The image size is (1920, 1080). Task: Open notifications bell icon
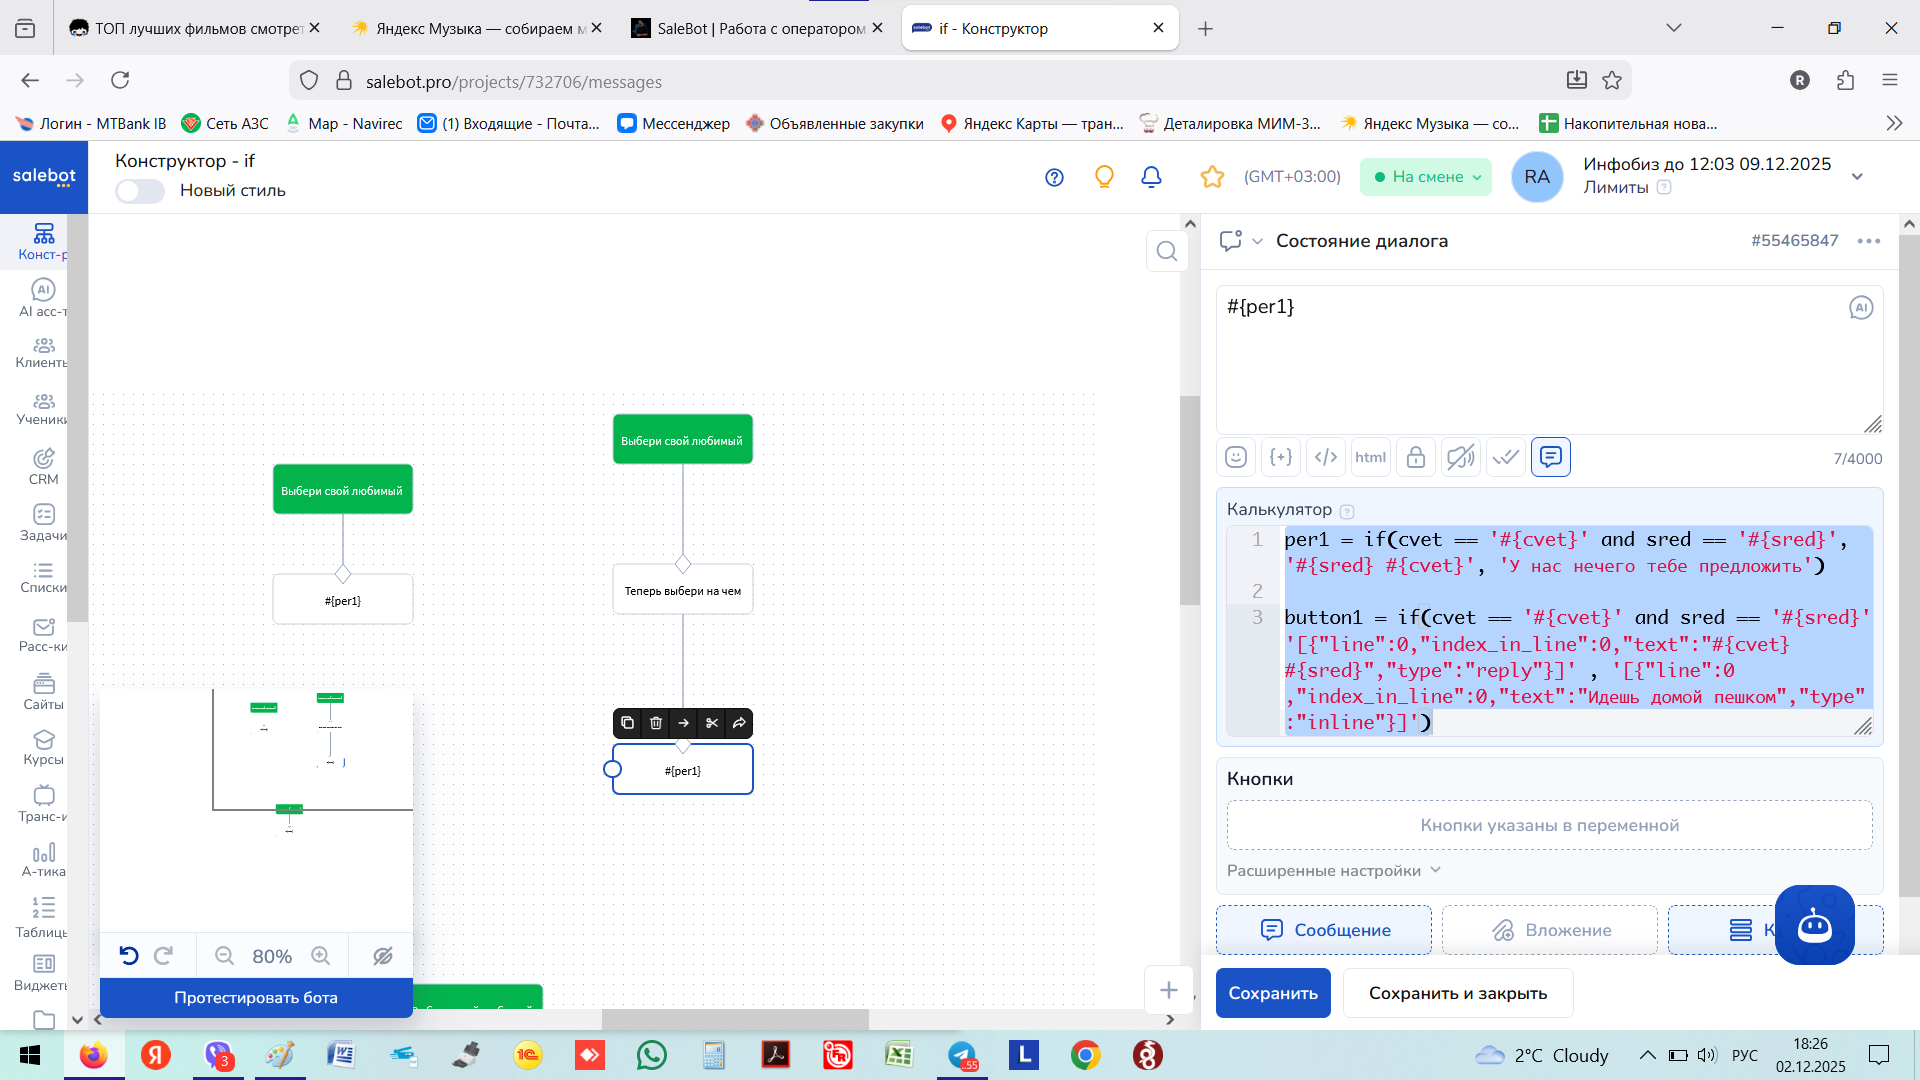click(x=1151, y=177)
